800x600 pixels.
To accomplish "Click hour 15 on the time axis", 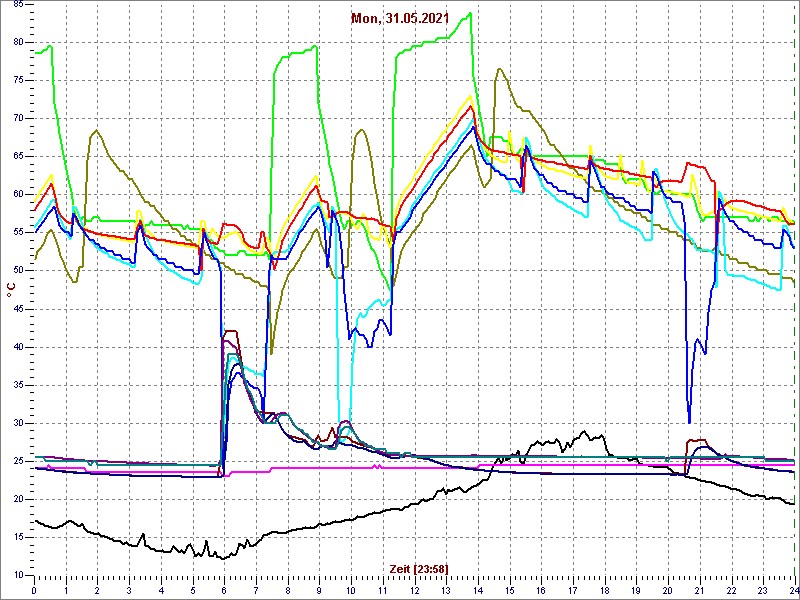I will click(510, 589).
